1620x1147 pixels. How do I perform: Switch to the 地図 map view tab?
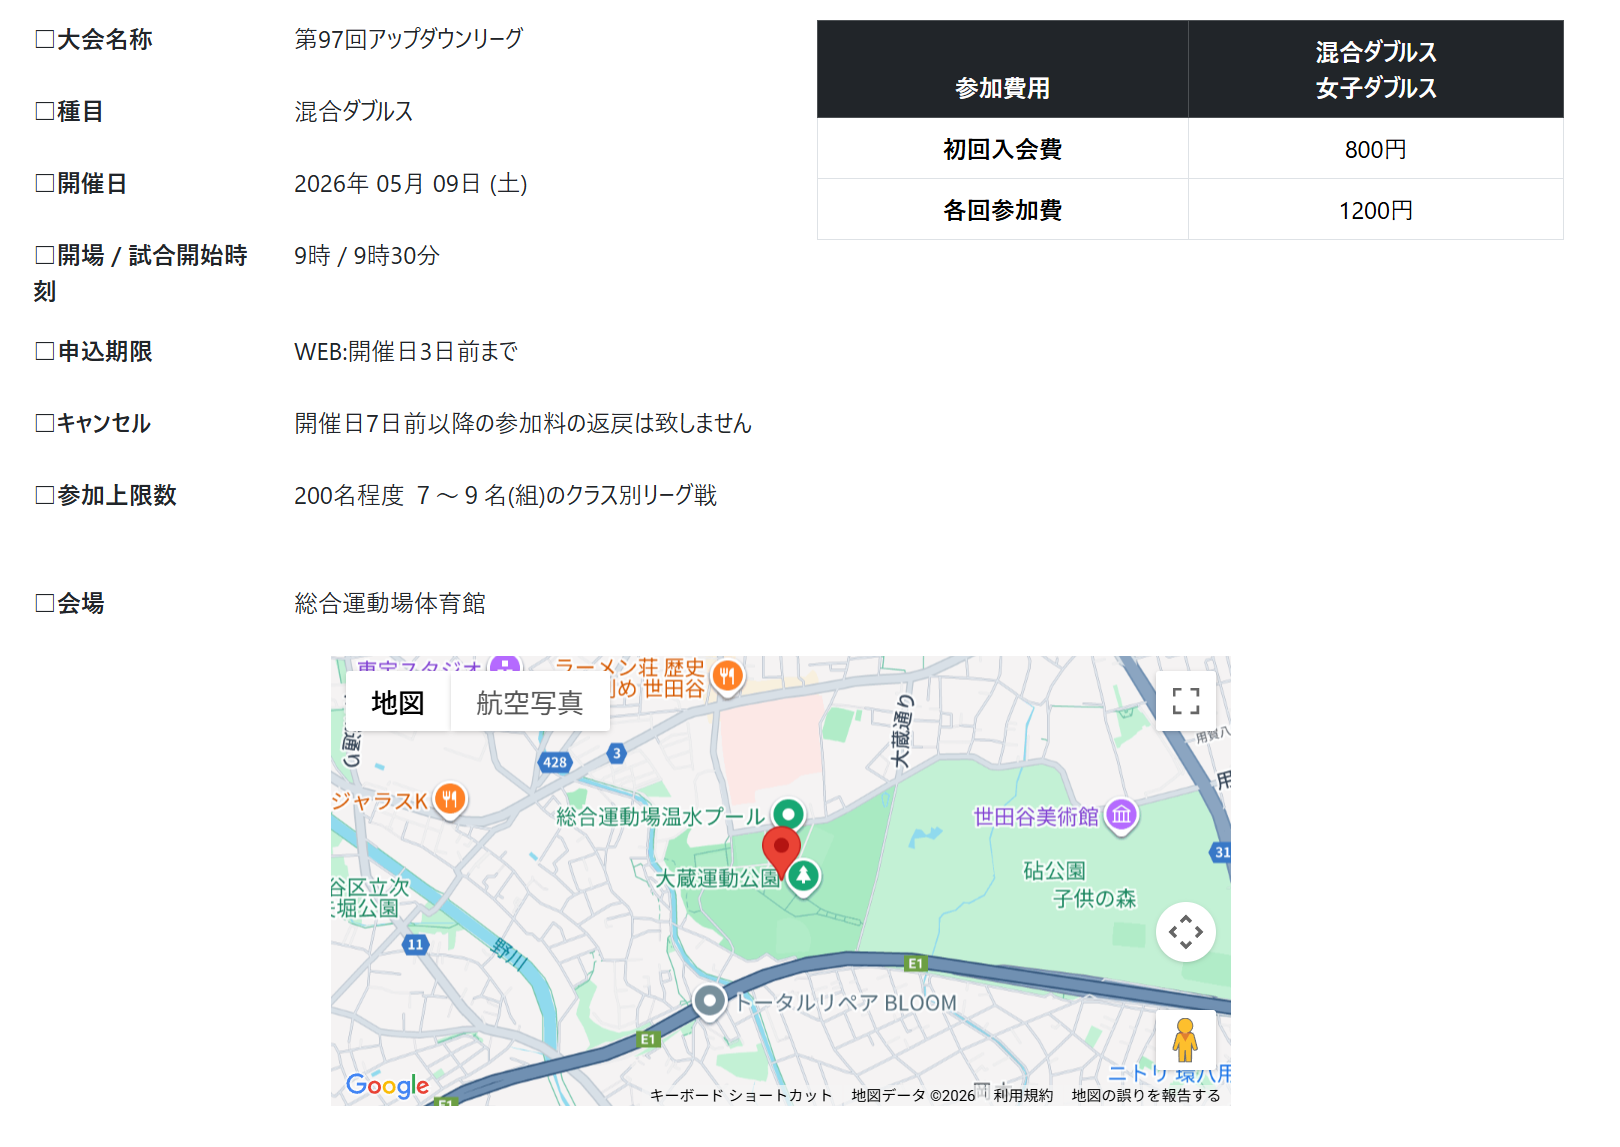point(398,703)
